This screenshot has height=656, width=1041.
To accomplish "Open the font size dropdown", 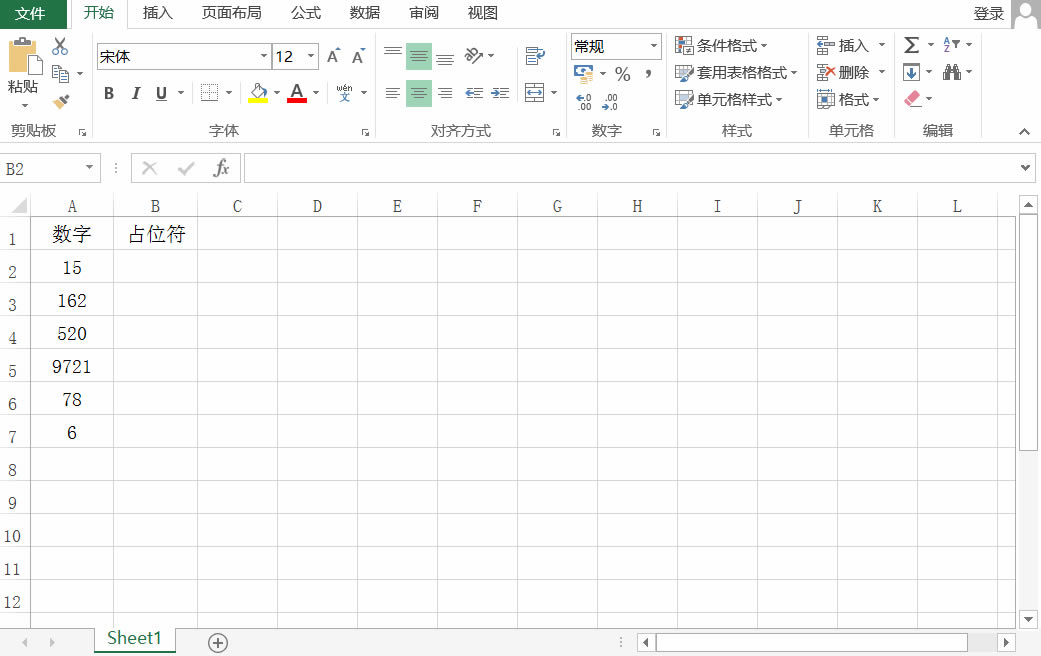I will pyautogui.click(x=311, y=56).
